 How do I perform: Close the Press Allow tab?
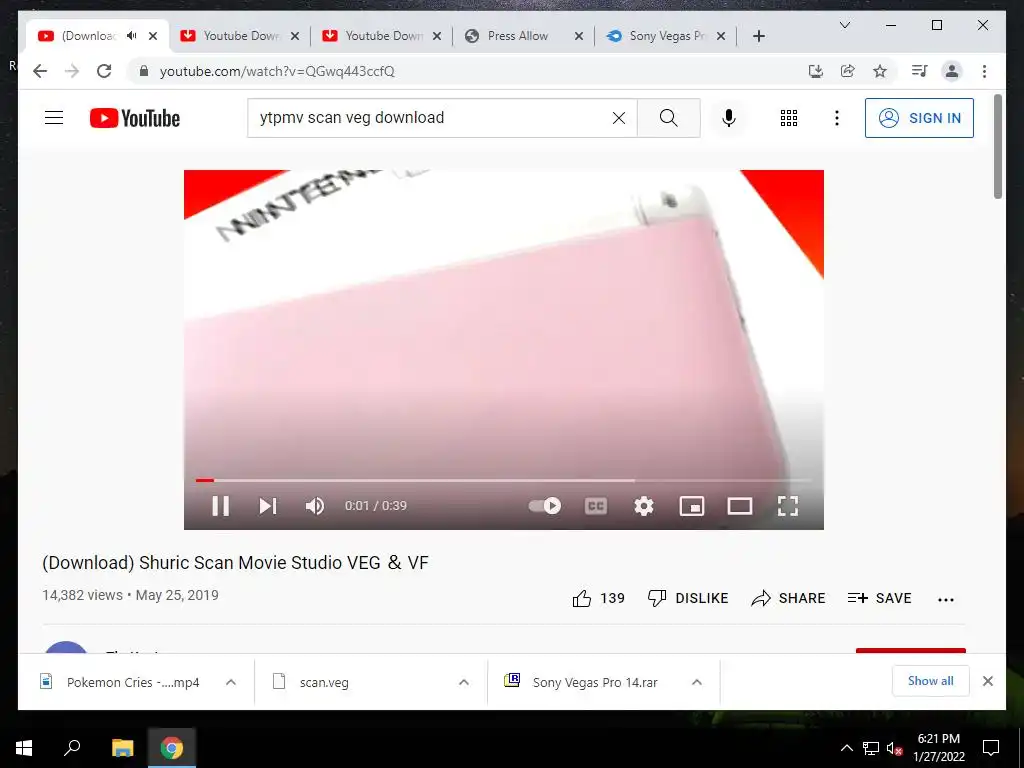click(579, 36)
